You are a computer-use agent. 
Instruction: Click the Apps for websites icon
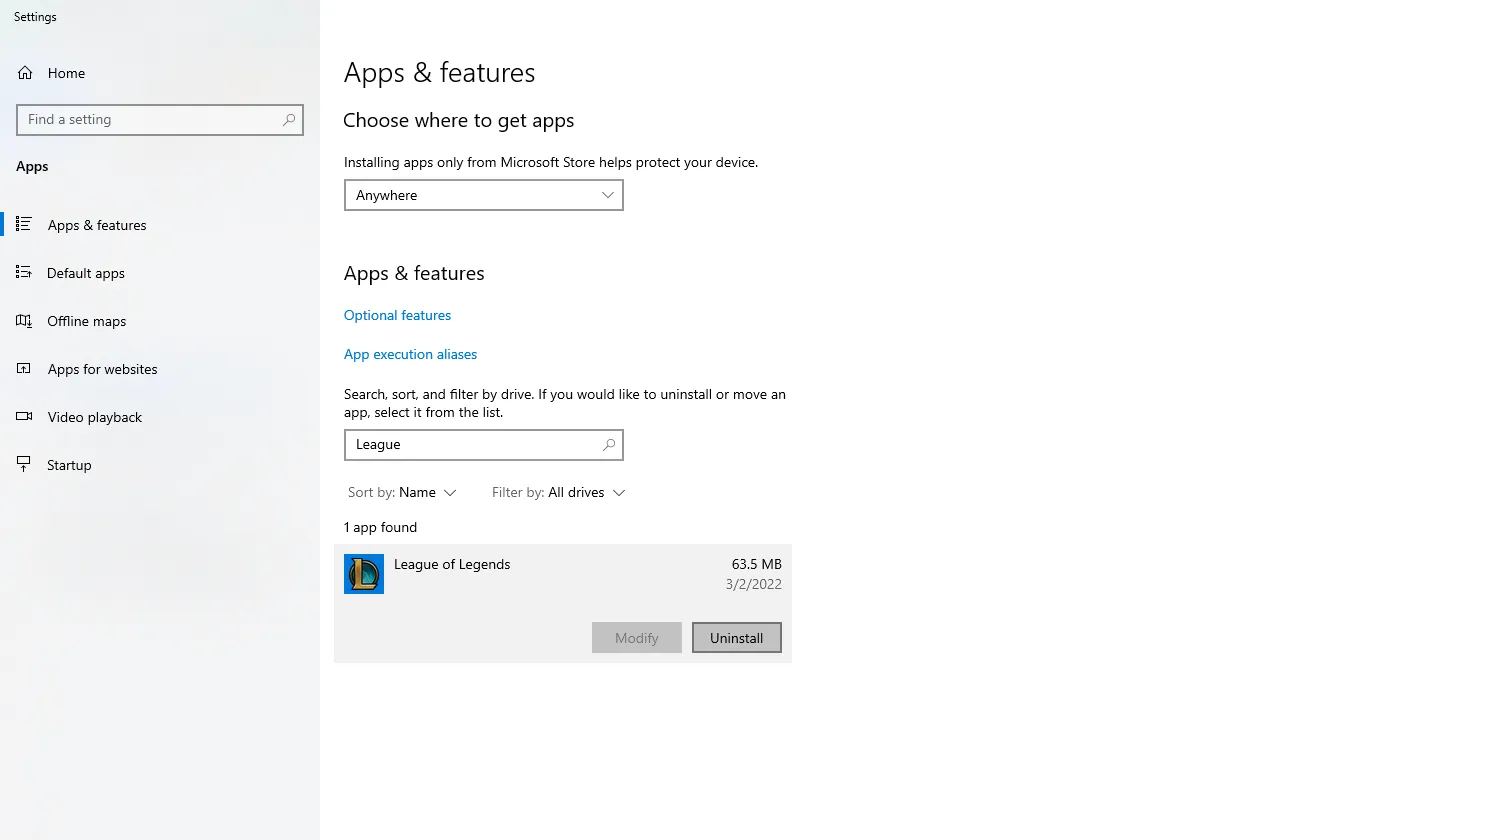pyautogui.click(x=24, y=368)
